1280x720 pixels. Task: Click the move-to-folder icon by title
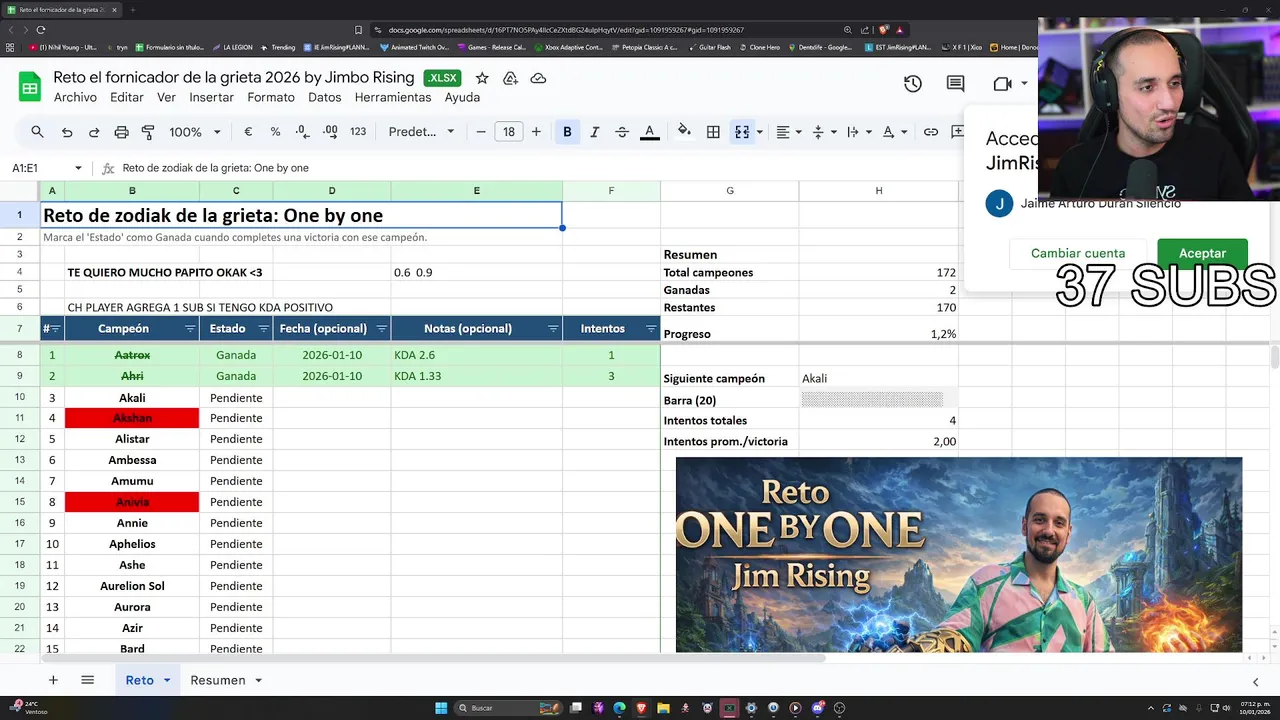click(x=510, y=78)
